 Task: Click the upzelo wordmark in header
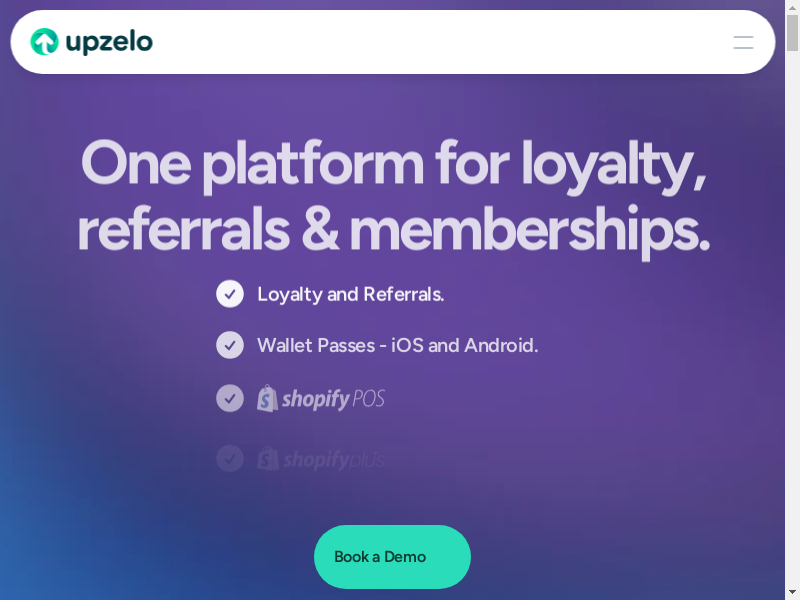110,42
